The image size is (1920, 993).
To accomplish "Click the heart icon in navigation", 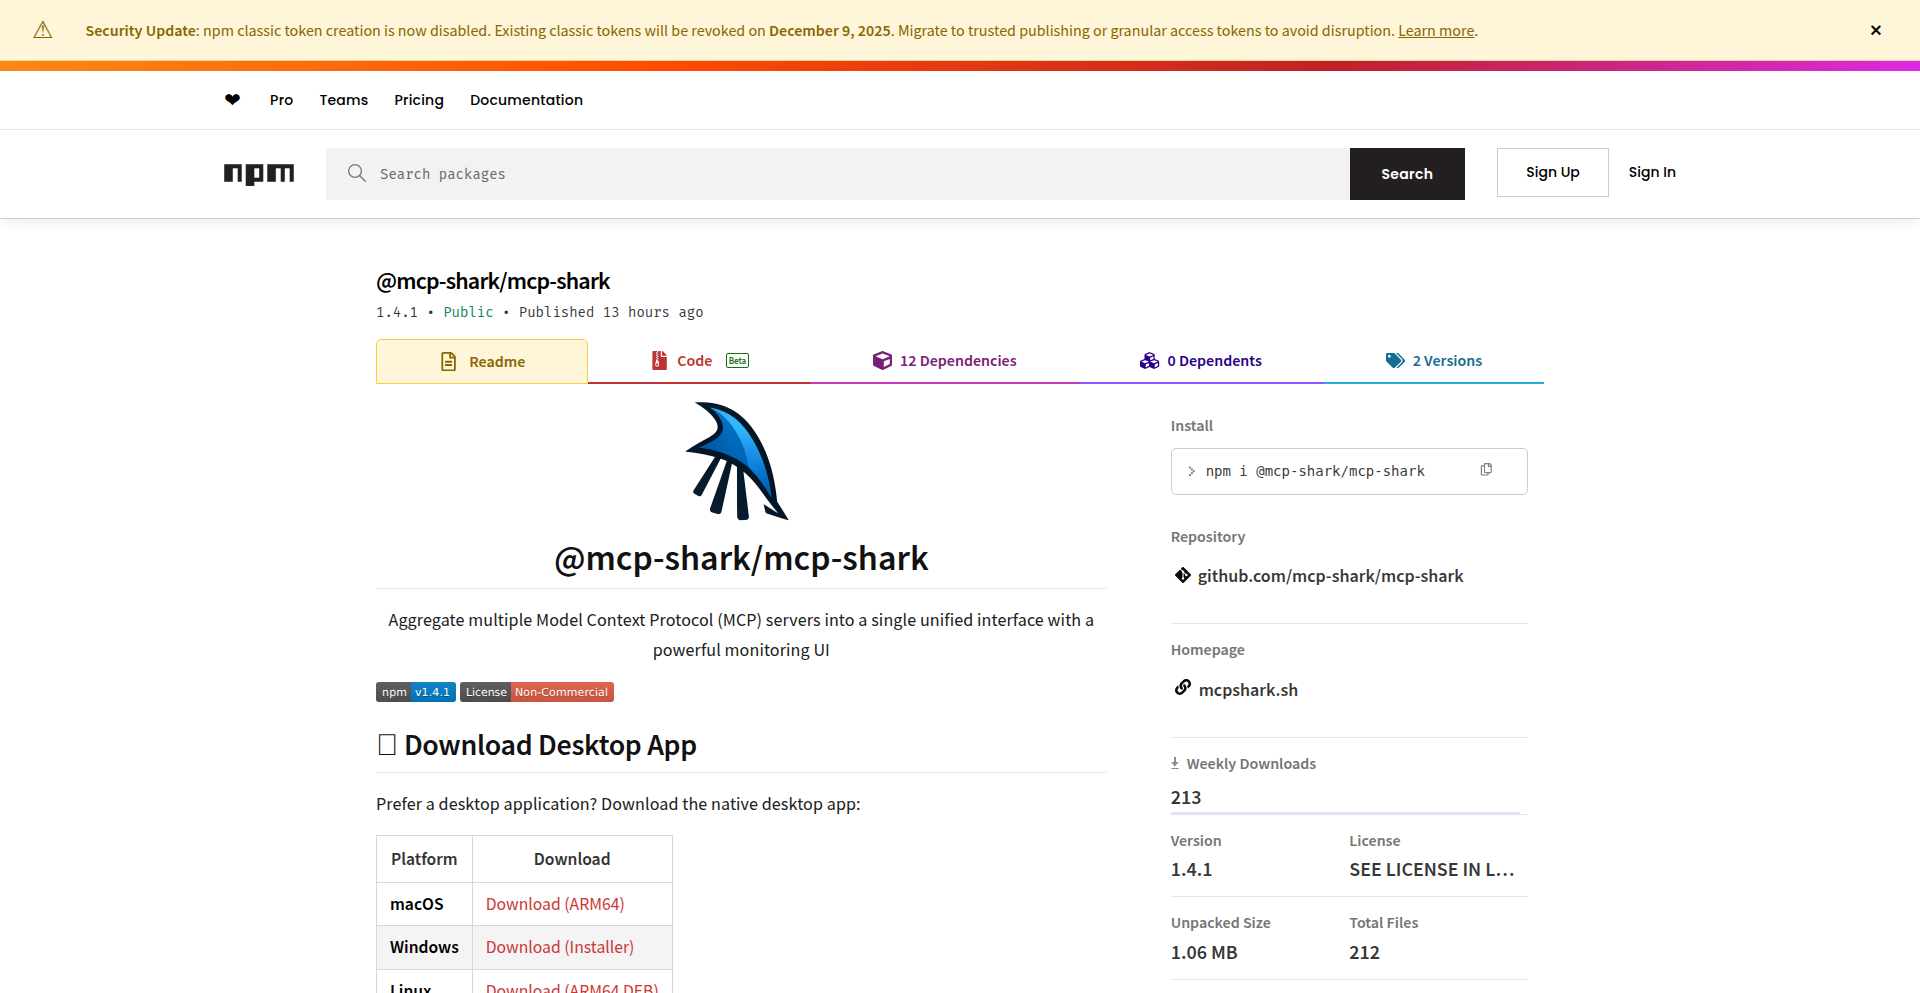I will 232,99.
